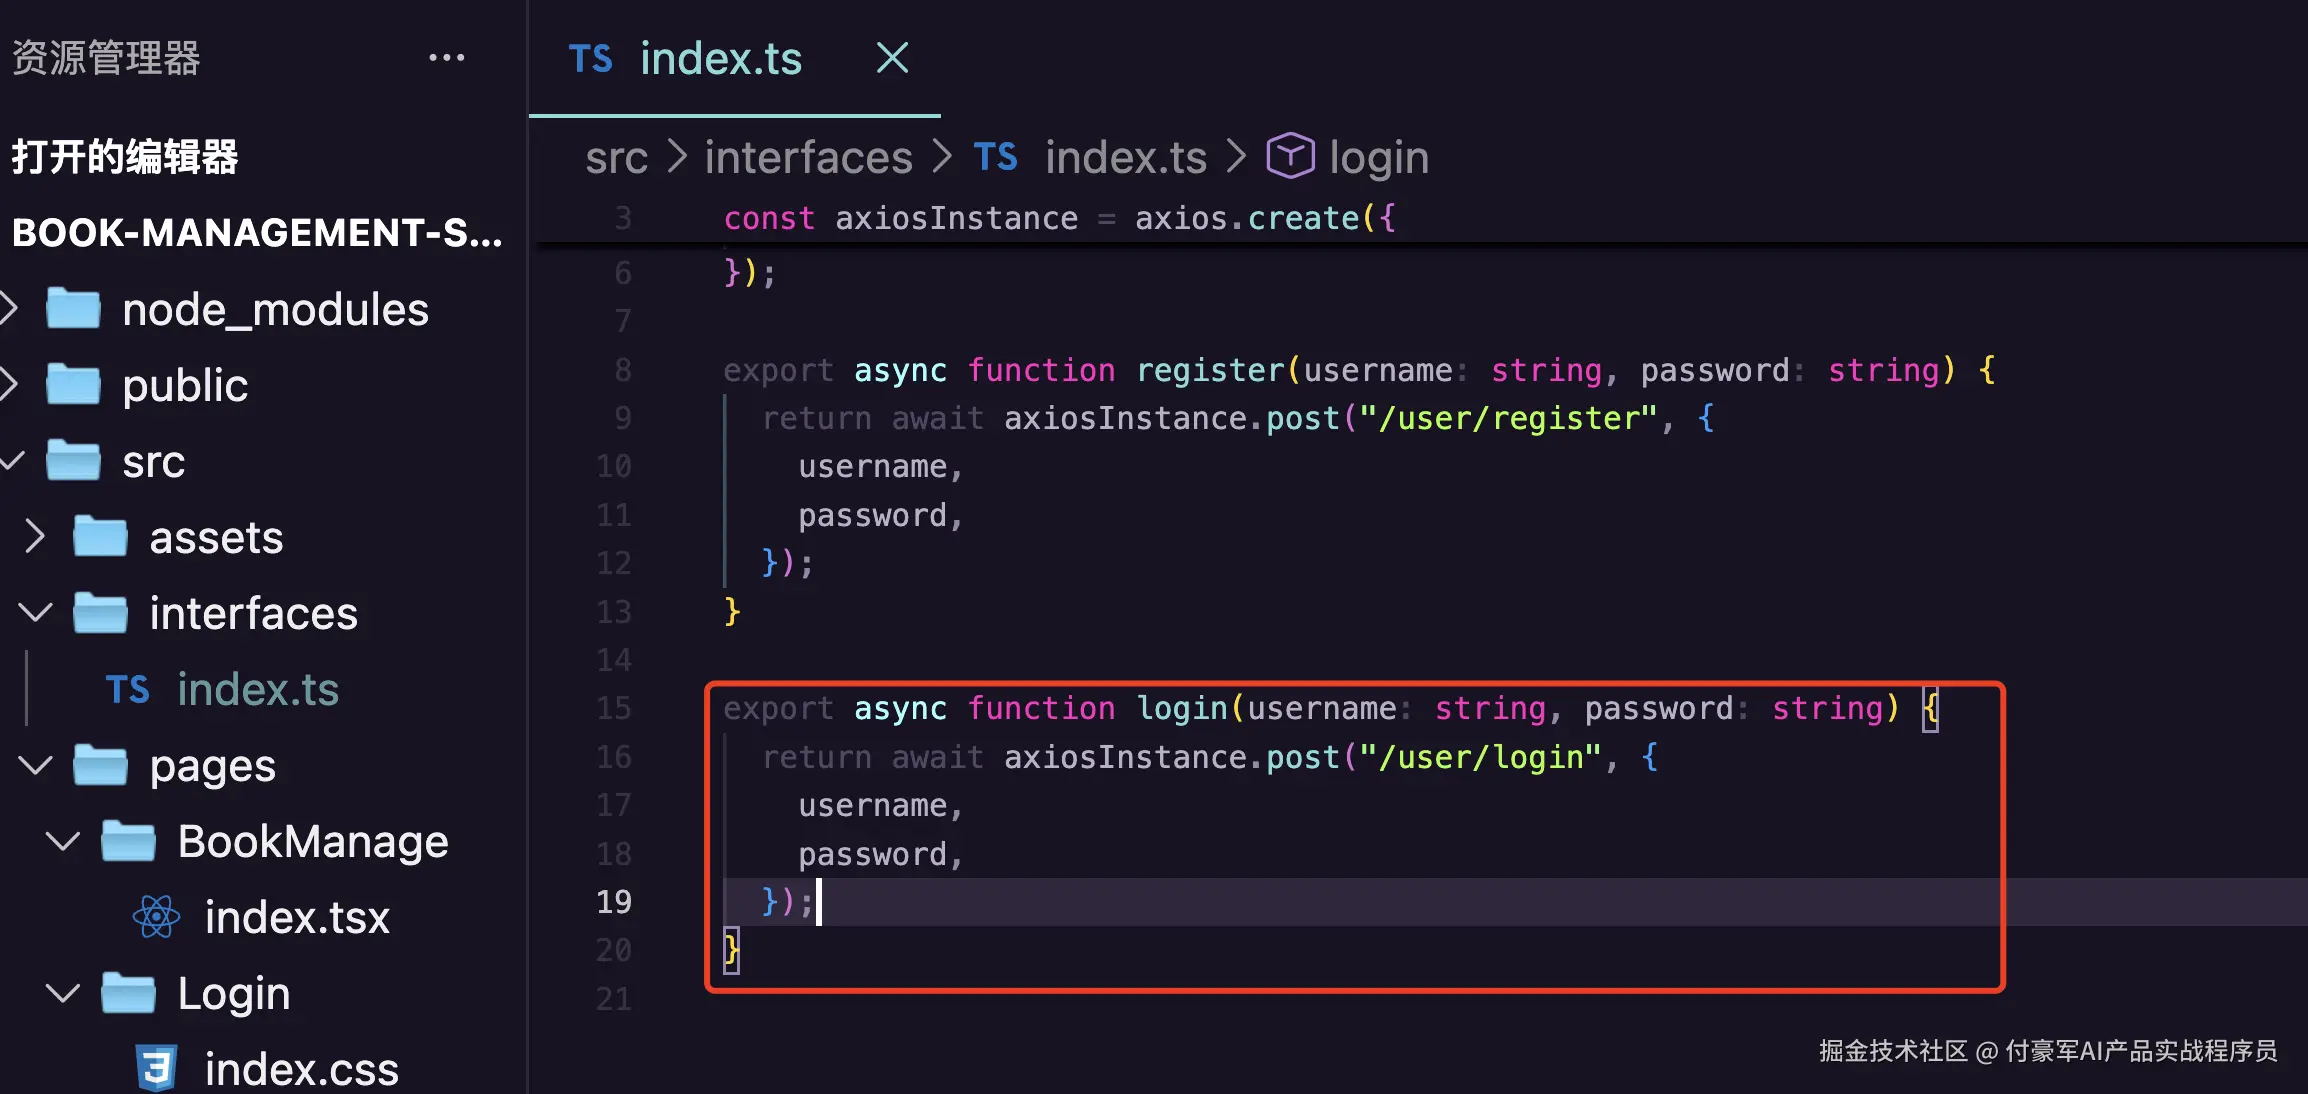Image resolution: width=2308 pixels, height=1094 pixels.
Task: Click the src breadcrumb segment
Action: click(617, 158)
